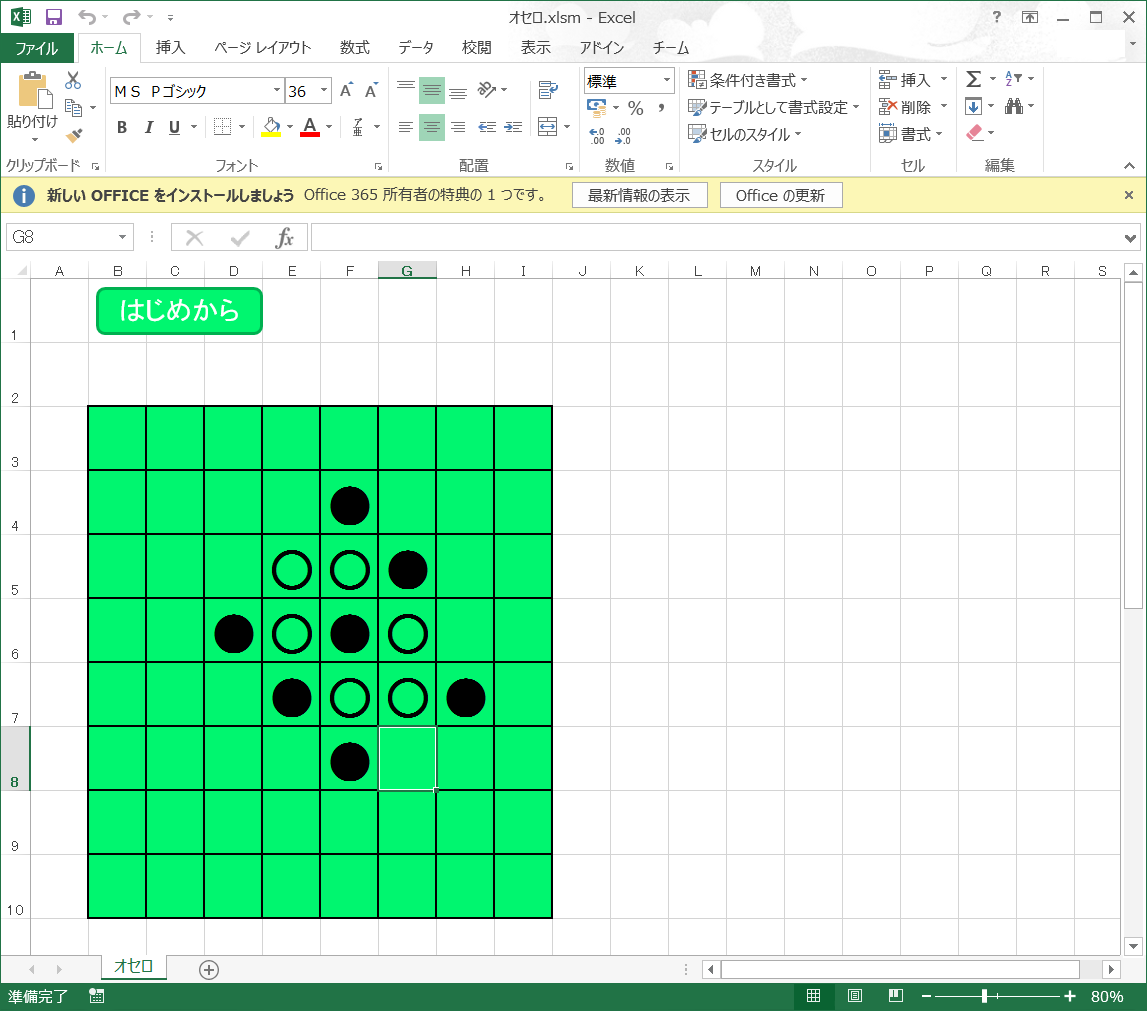The height and width of the screenshot is (1011, 1147).
Task: Click the Increase Font Size icon
Action: (346, 91)
